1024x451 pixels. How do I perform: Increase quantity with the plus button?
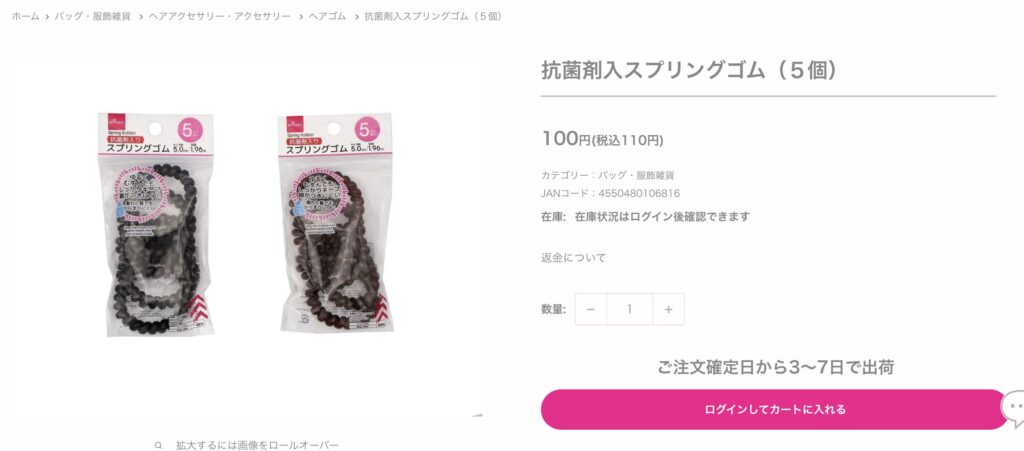[668, 309]
